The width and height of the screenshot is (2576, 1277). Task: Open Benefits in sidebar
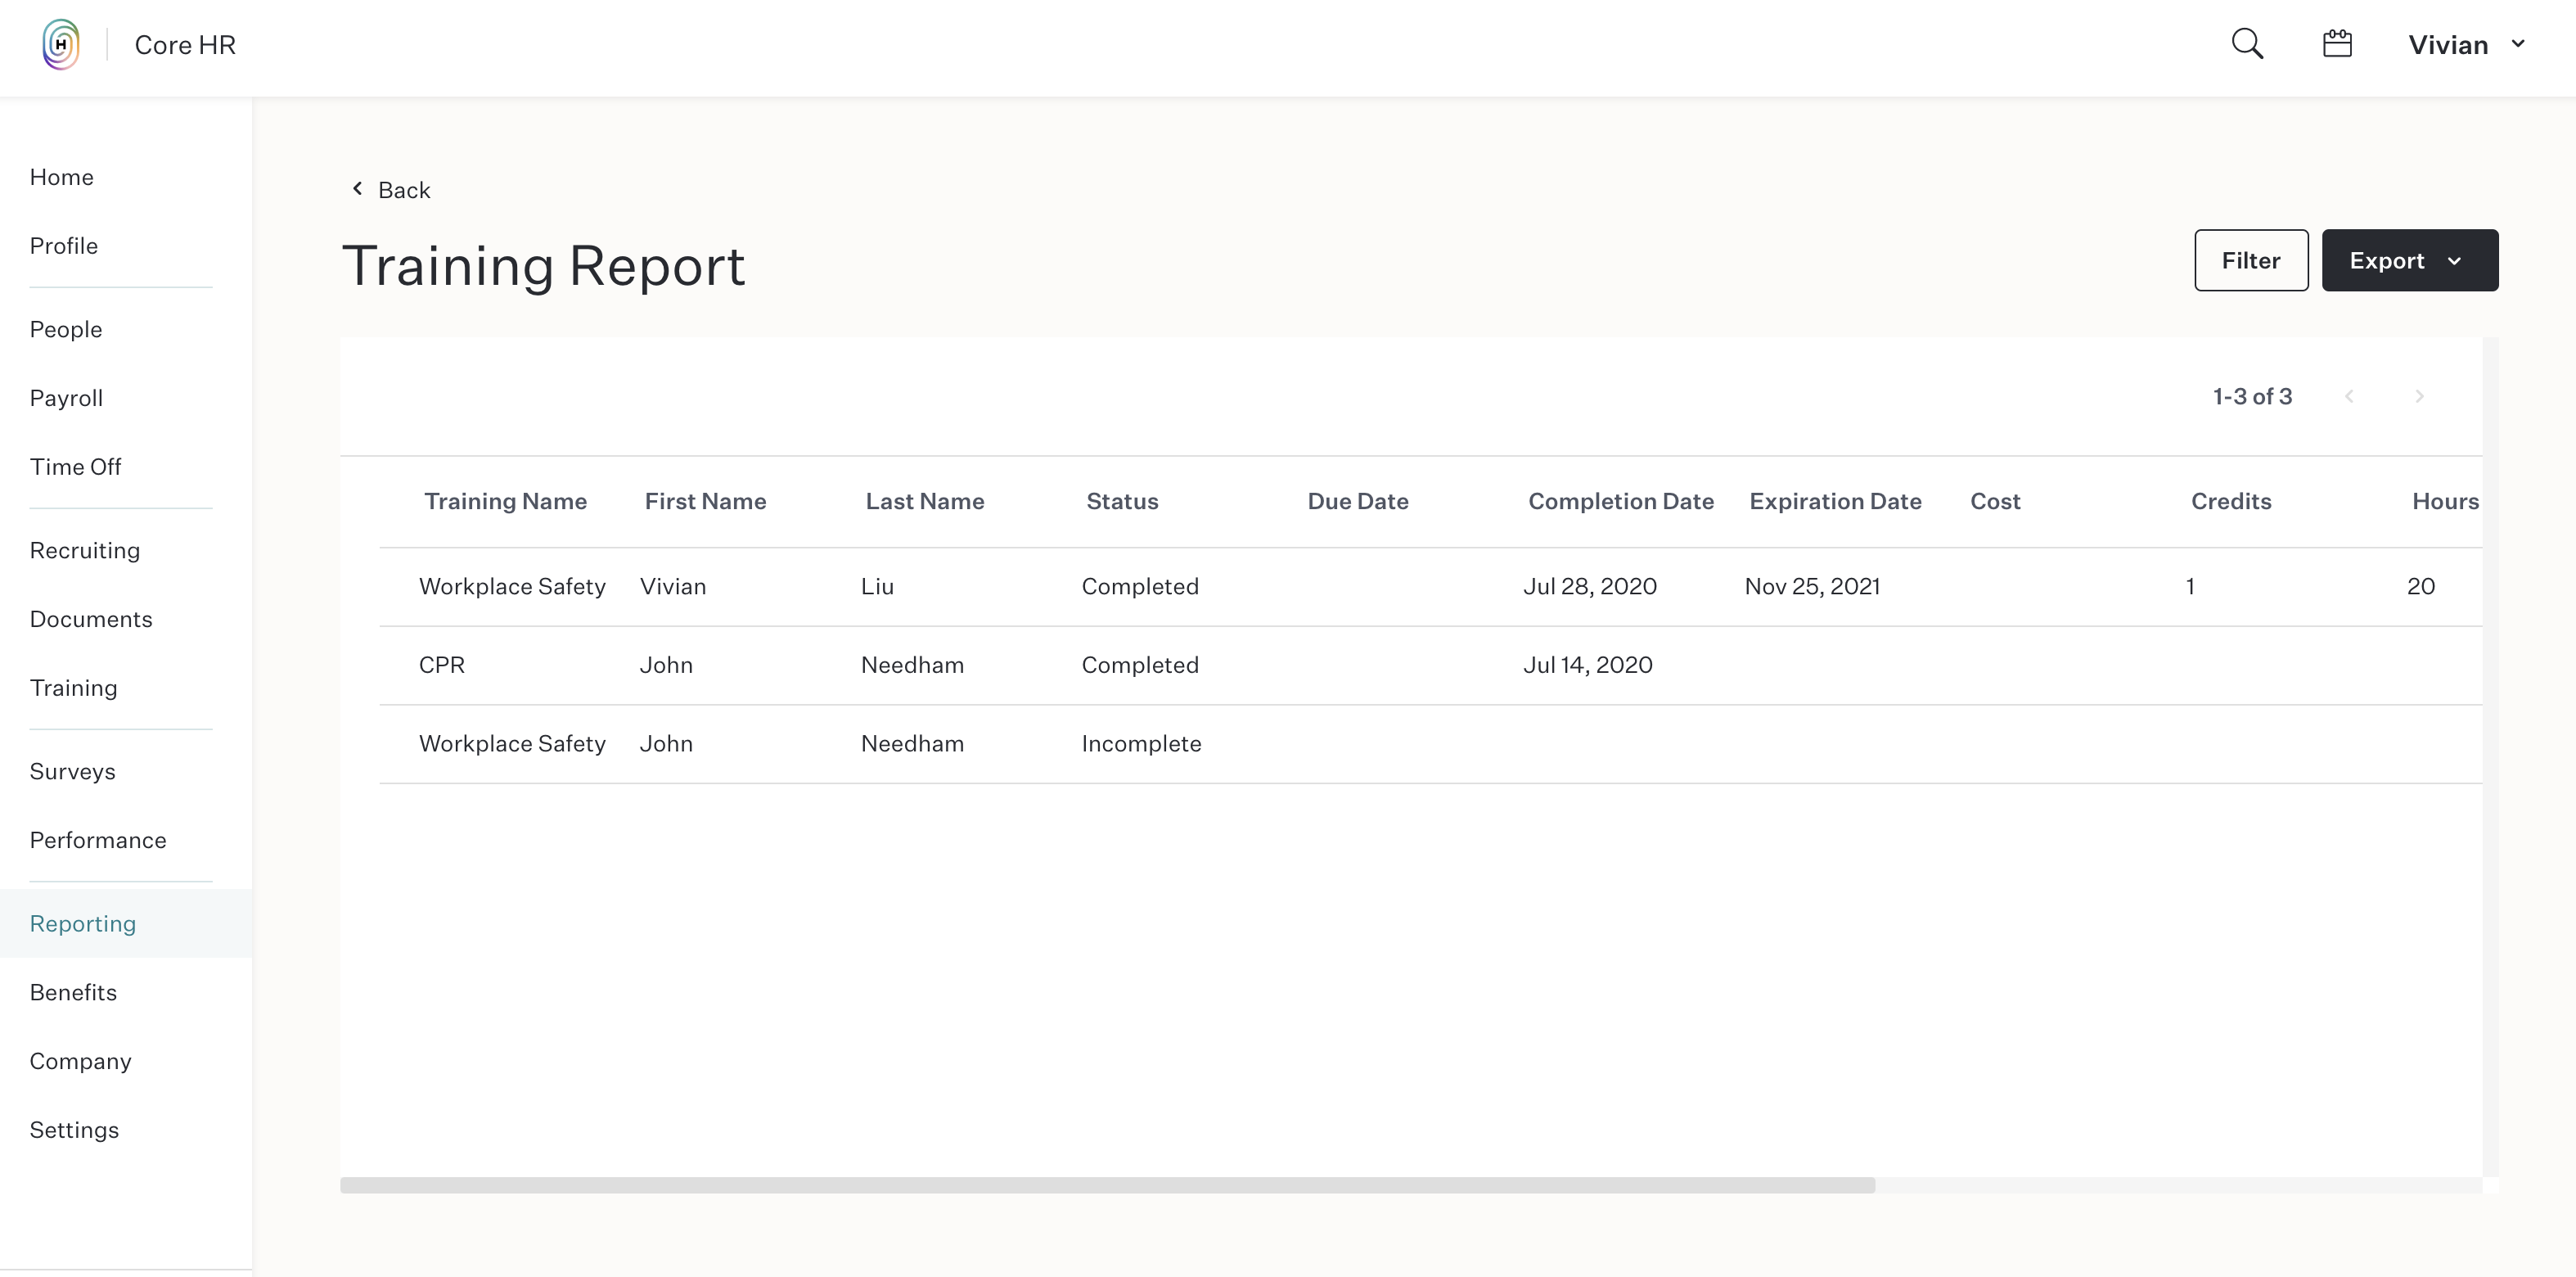[x=73, y=993]
